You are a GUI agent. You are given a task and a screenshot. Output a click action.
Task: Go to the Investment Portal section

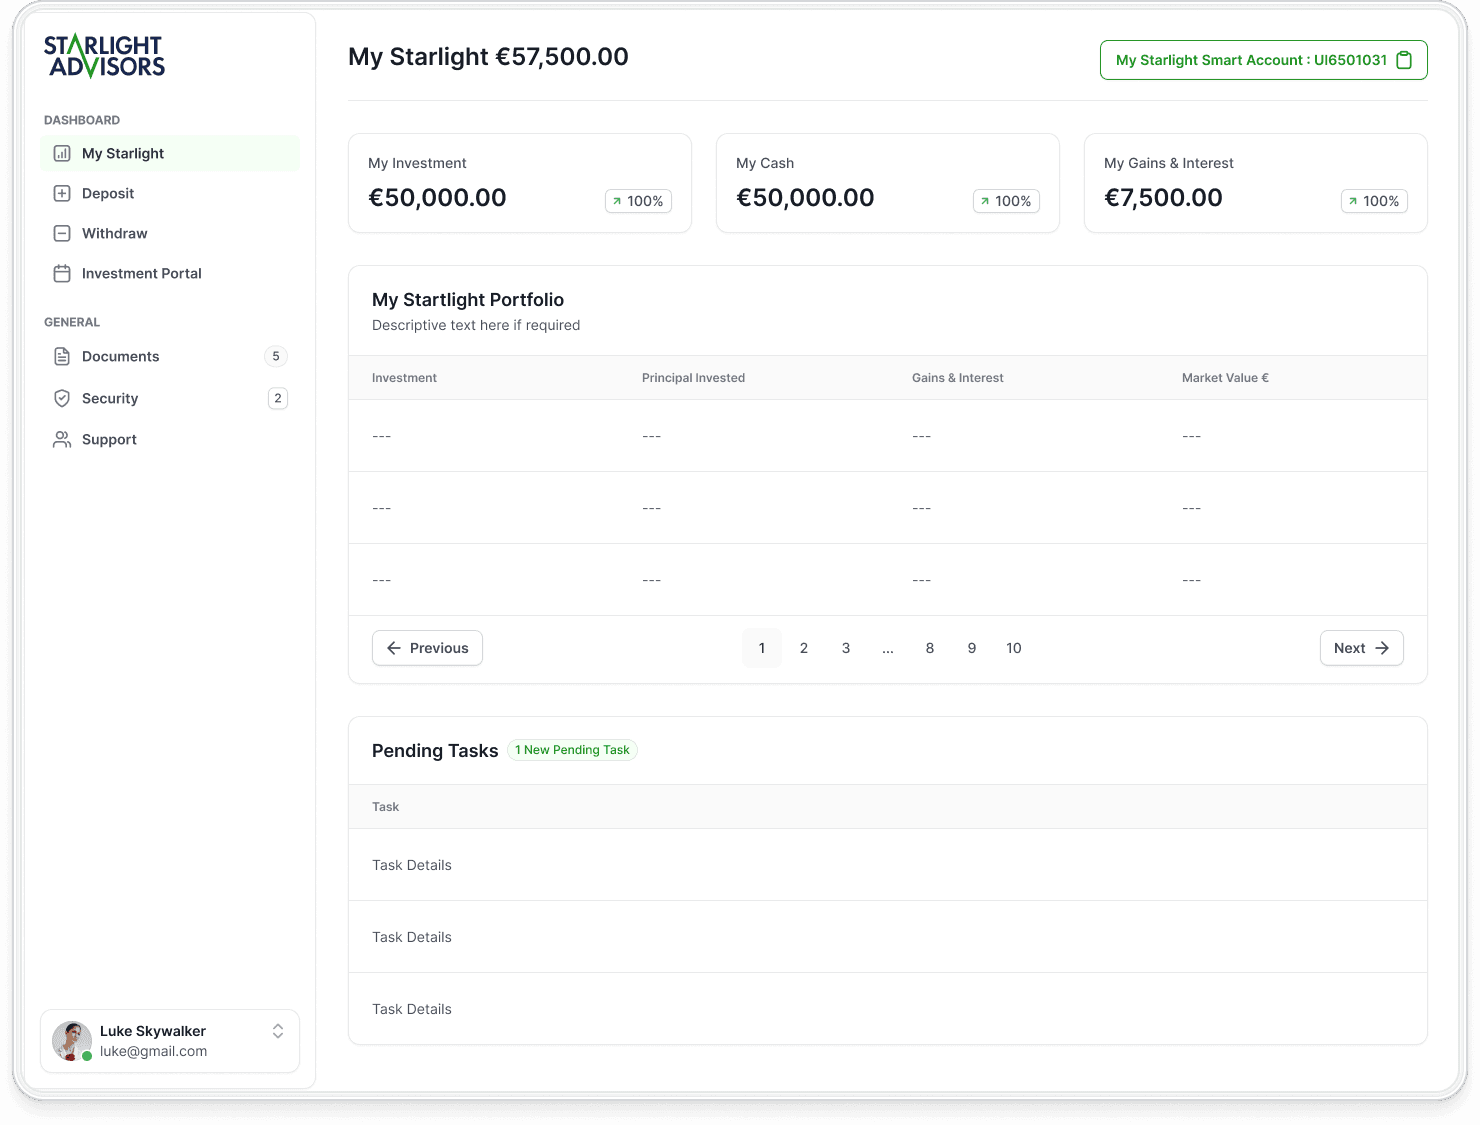[x=141, y=273]
